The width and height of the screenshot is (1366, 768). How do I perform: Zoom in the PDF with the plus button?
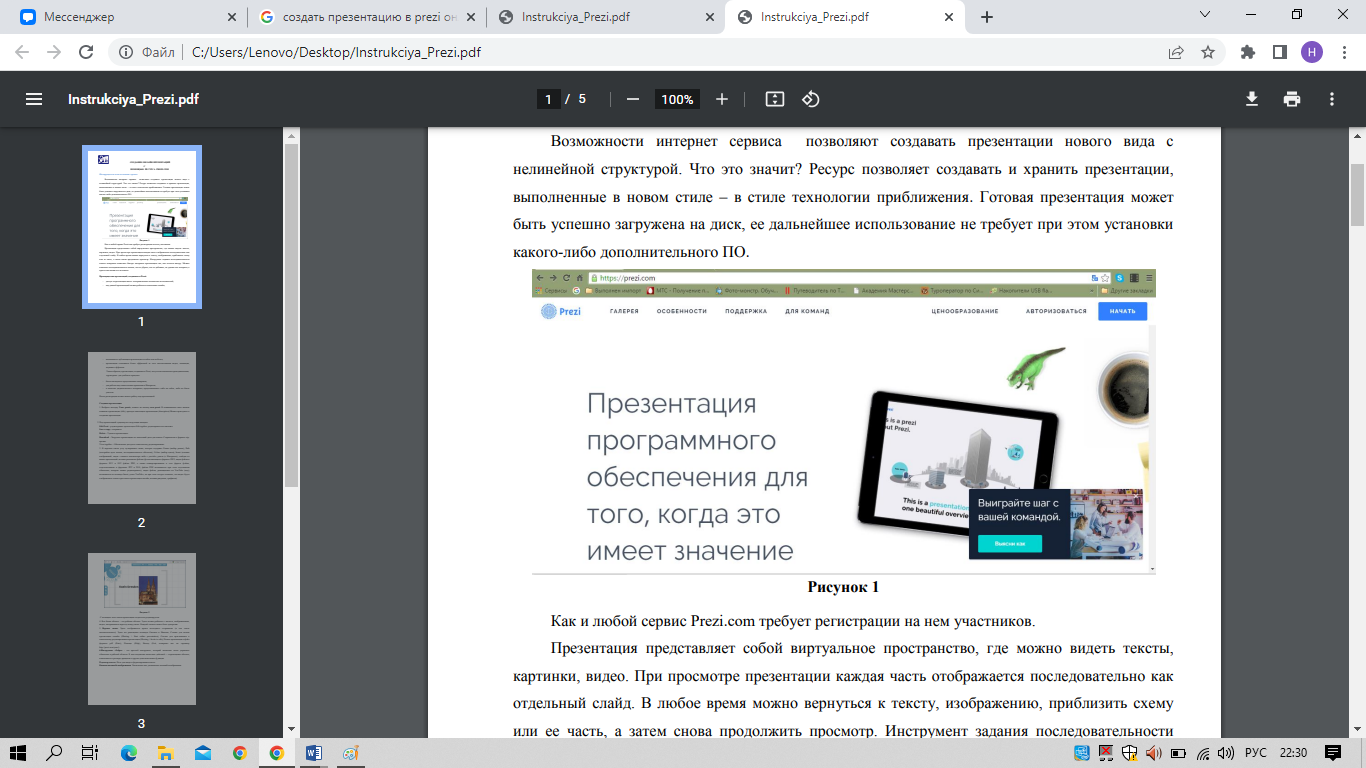722,99
